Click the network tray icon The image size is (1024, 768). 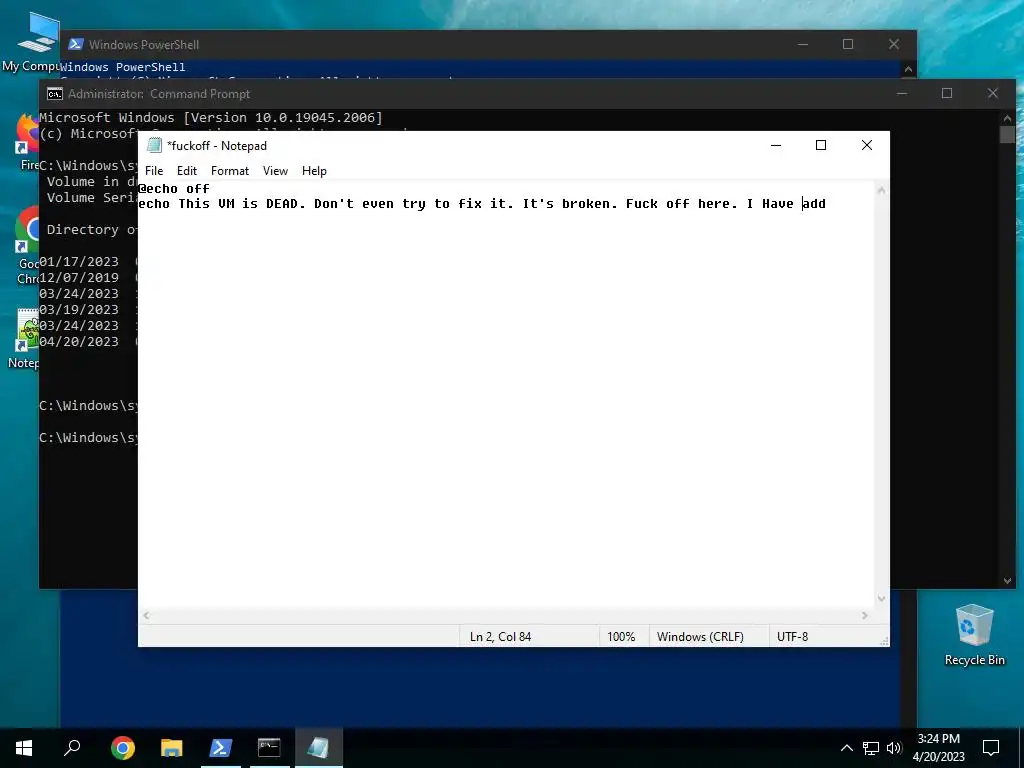(871, 748)
